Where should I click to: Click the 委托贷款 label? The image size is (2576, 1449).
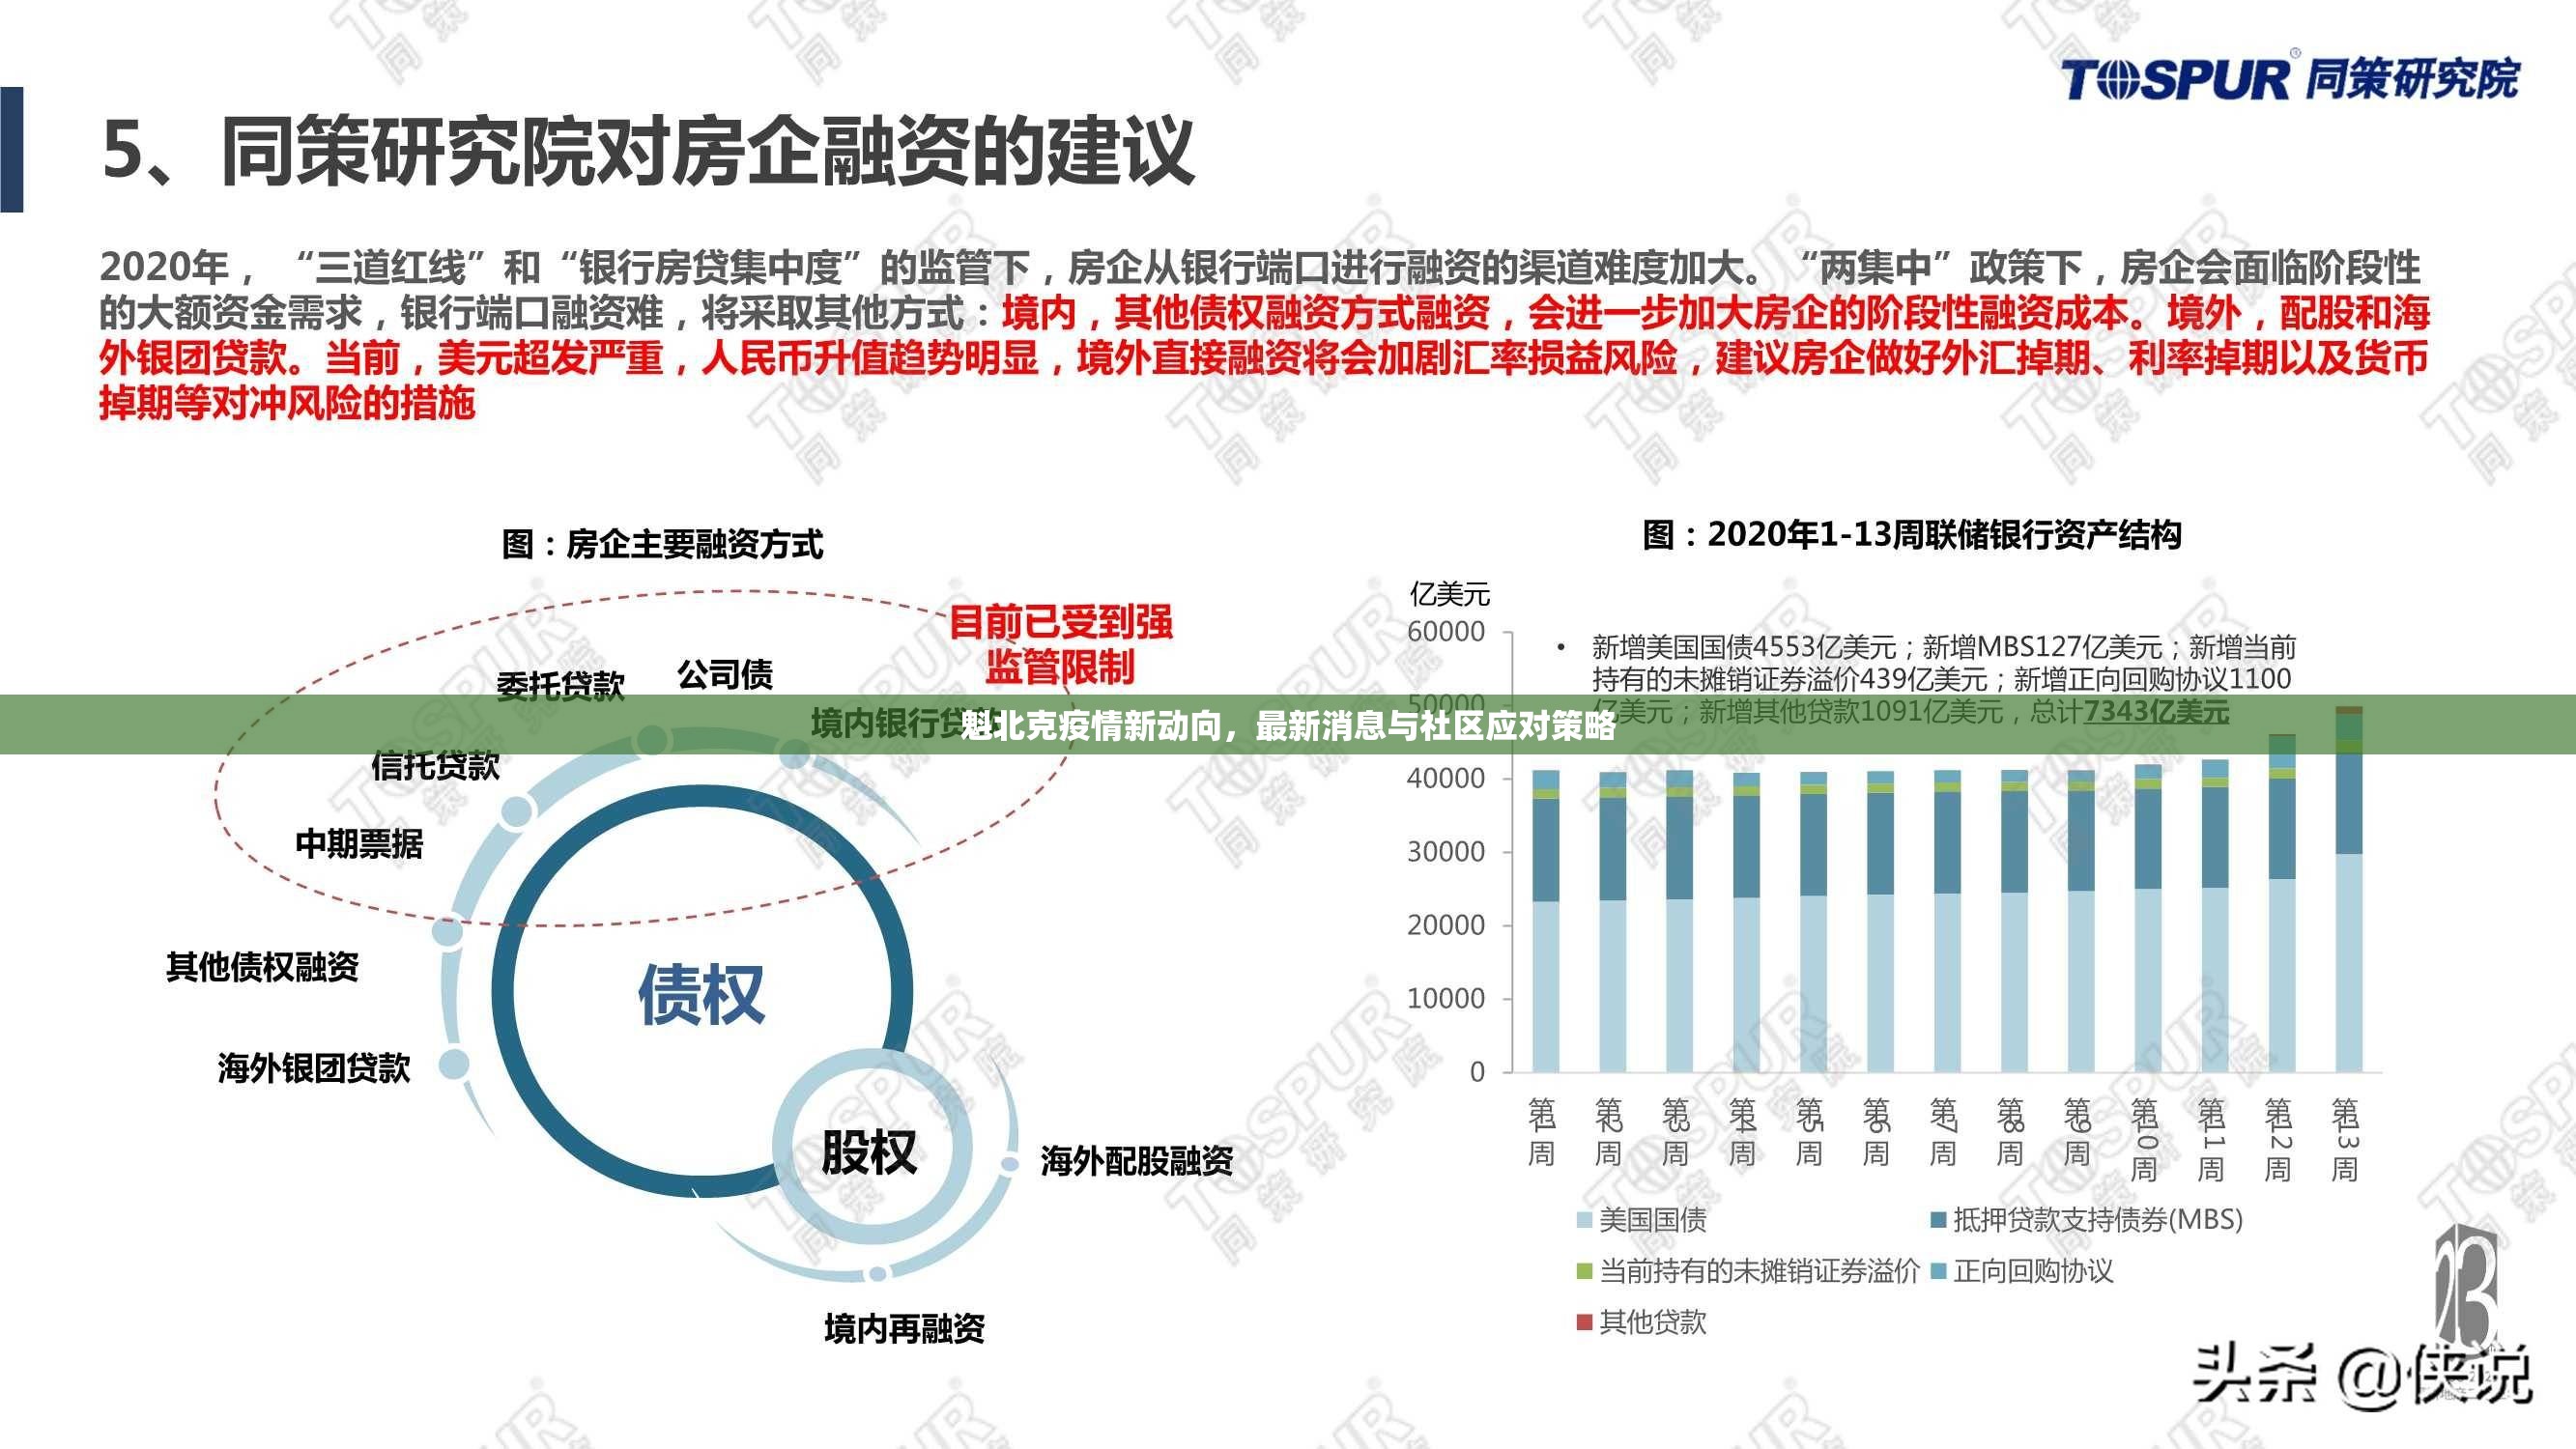[x=560, y=687]
